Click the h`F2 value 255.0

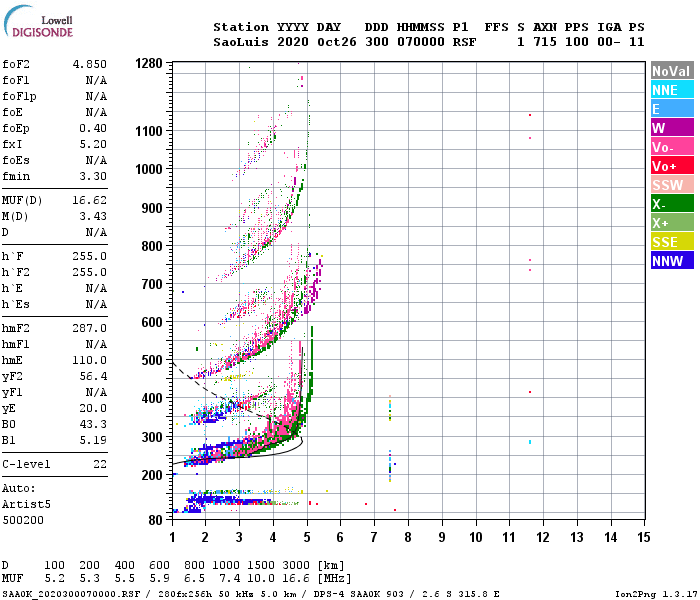[x=90, y=272]
